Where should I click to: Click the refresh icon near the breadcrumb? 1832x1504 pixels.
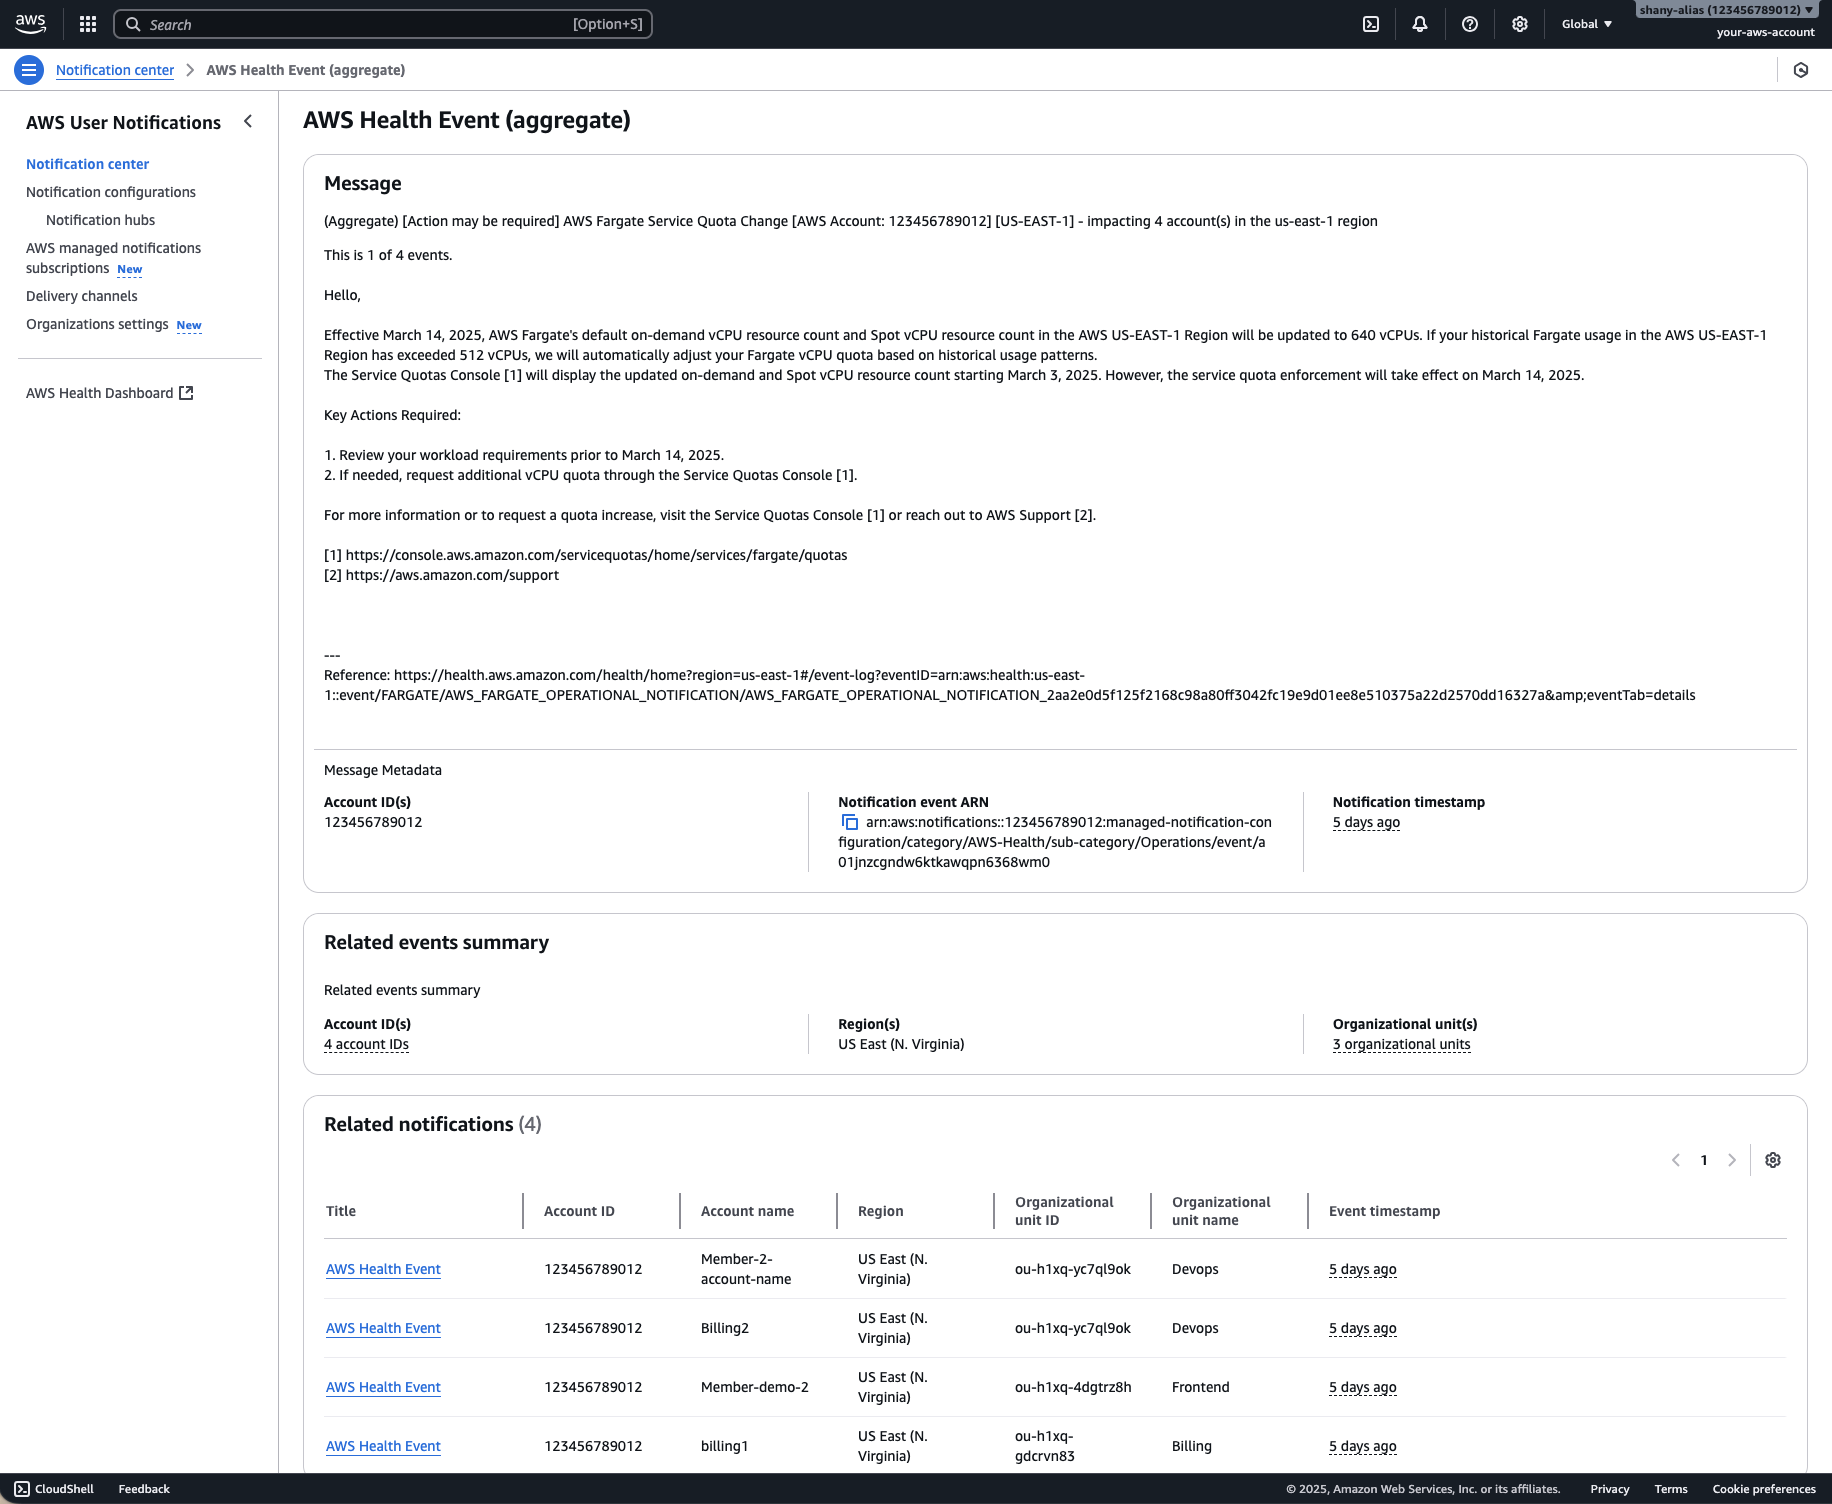[x=1801, y=70]
